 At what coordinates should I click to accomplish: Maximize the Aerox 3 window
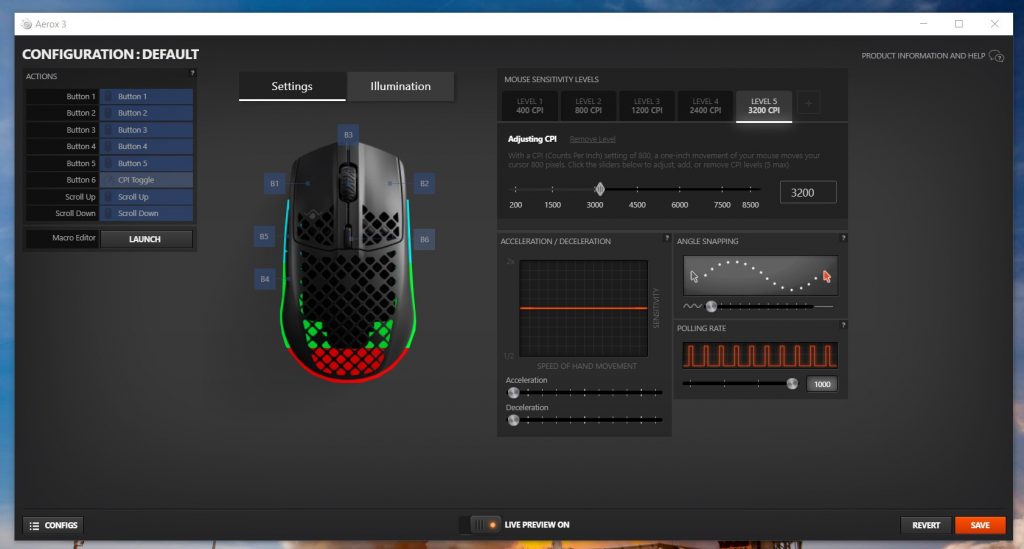pyautogui.click(x=959, y=24)
